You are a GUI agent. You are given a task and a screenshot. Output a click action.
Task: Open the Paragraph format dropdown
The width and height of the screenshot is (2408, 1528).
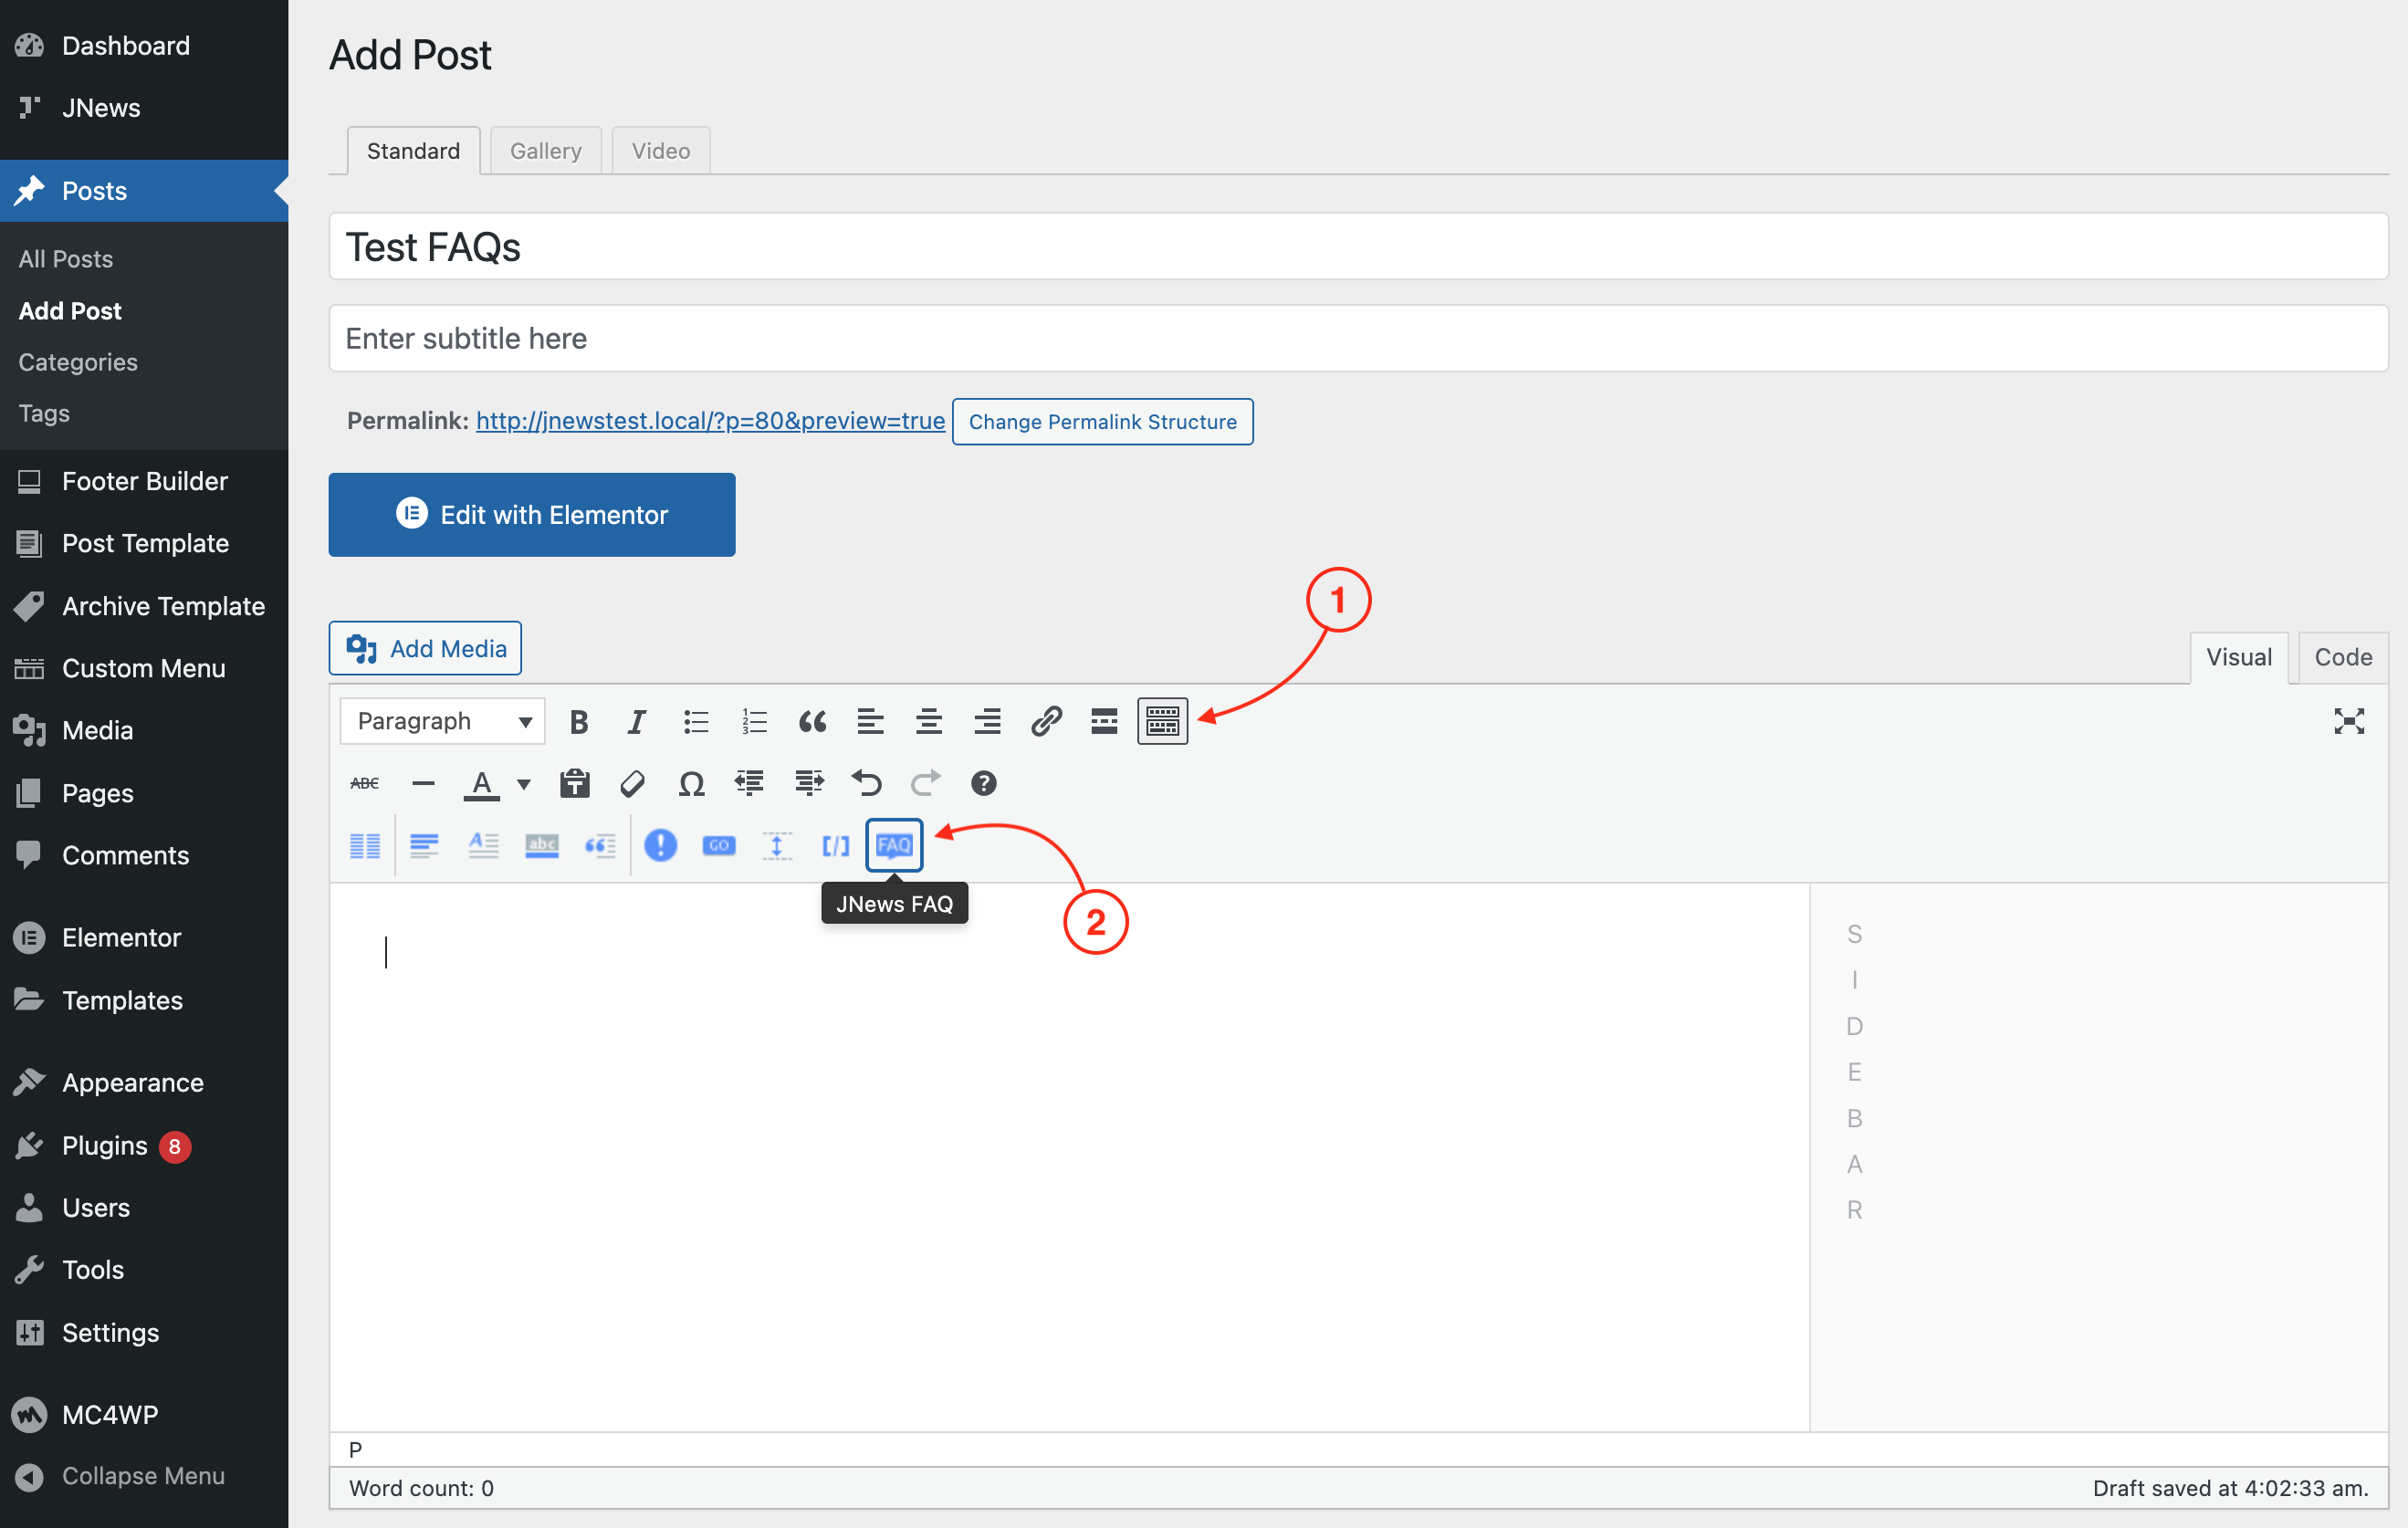point(442,721)
